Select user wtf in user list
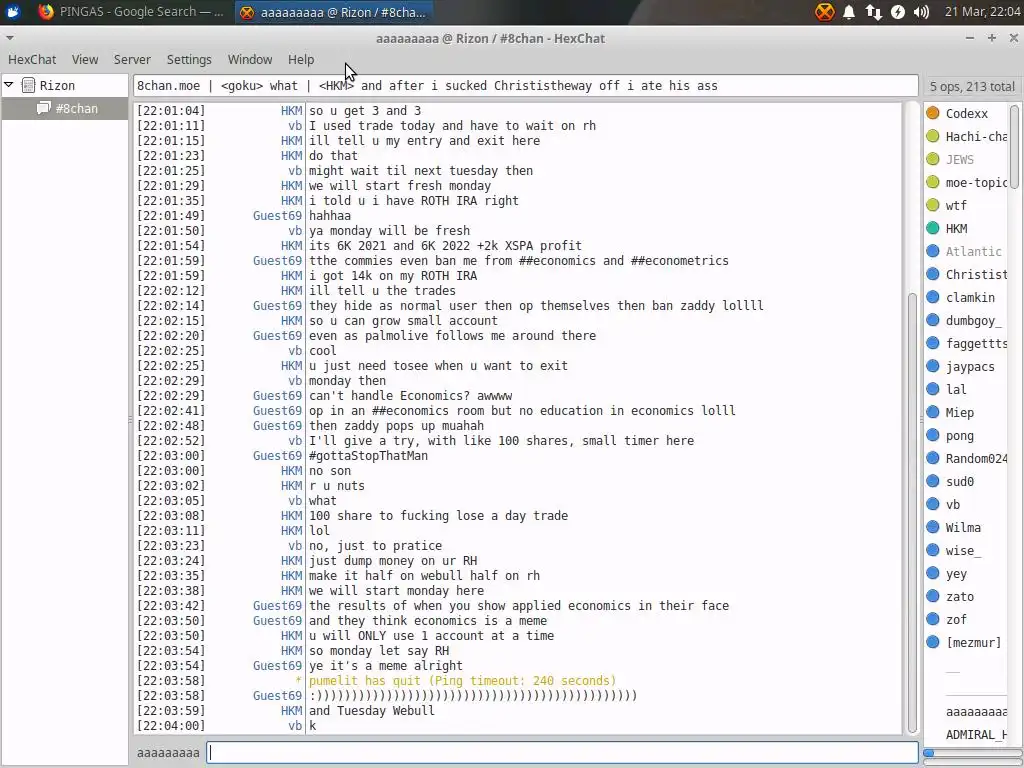The width and height of the screenshot is (1024, 768). click(x=956, y=205)
